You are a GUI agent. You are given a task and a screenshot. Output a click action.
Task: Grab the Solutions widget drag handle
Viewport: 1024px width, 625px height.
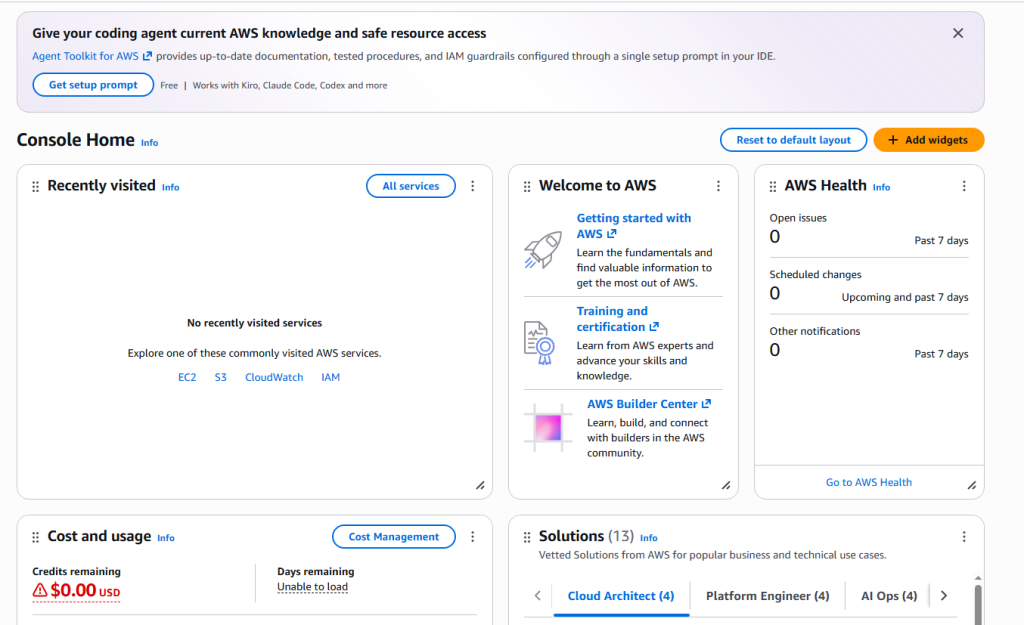coord(527,537)
